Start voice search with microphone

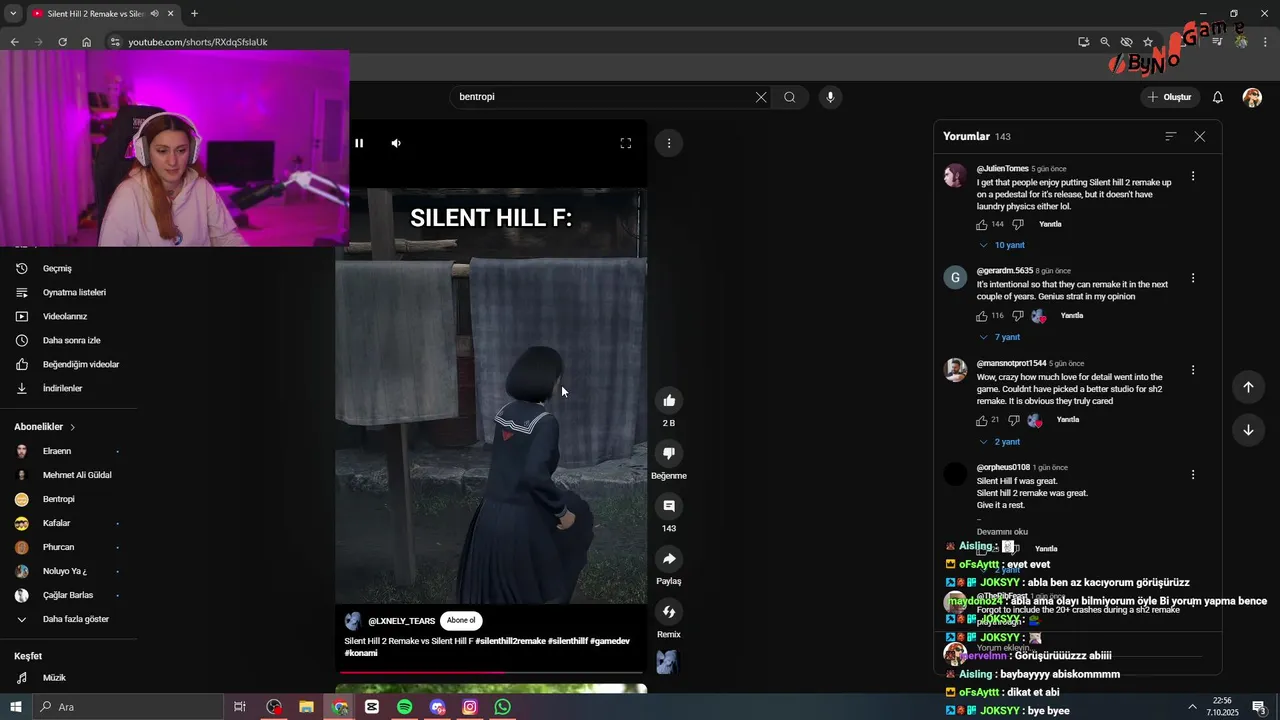tap(830, 97)
